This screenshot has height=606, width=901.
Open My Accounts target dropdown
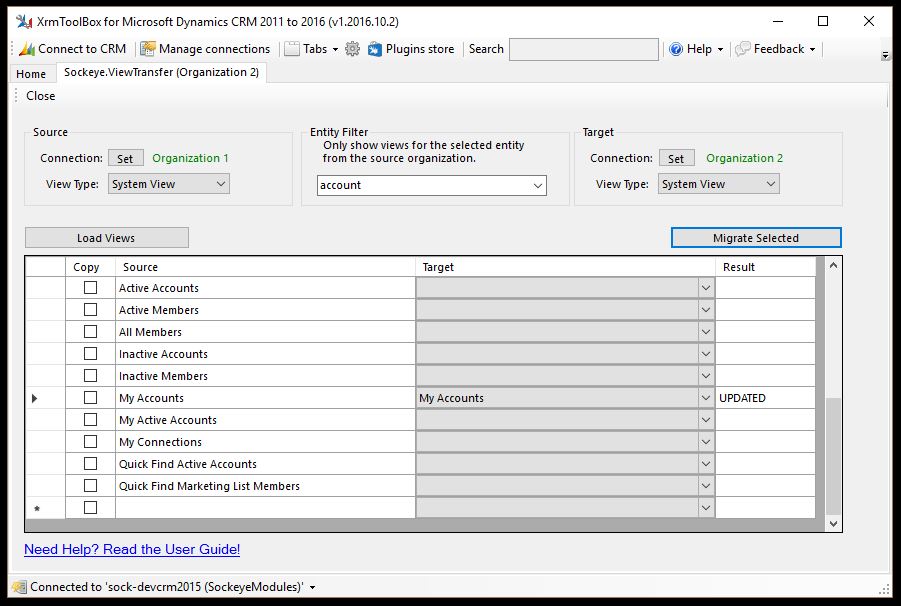tap(706, 397)
